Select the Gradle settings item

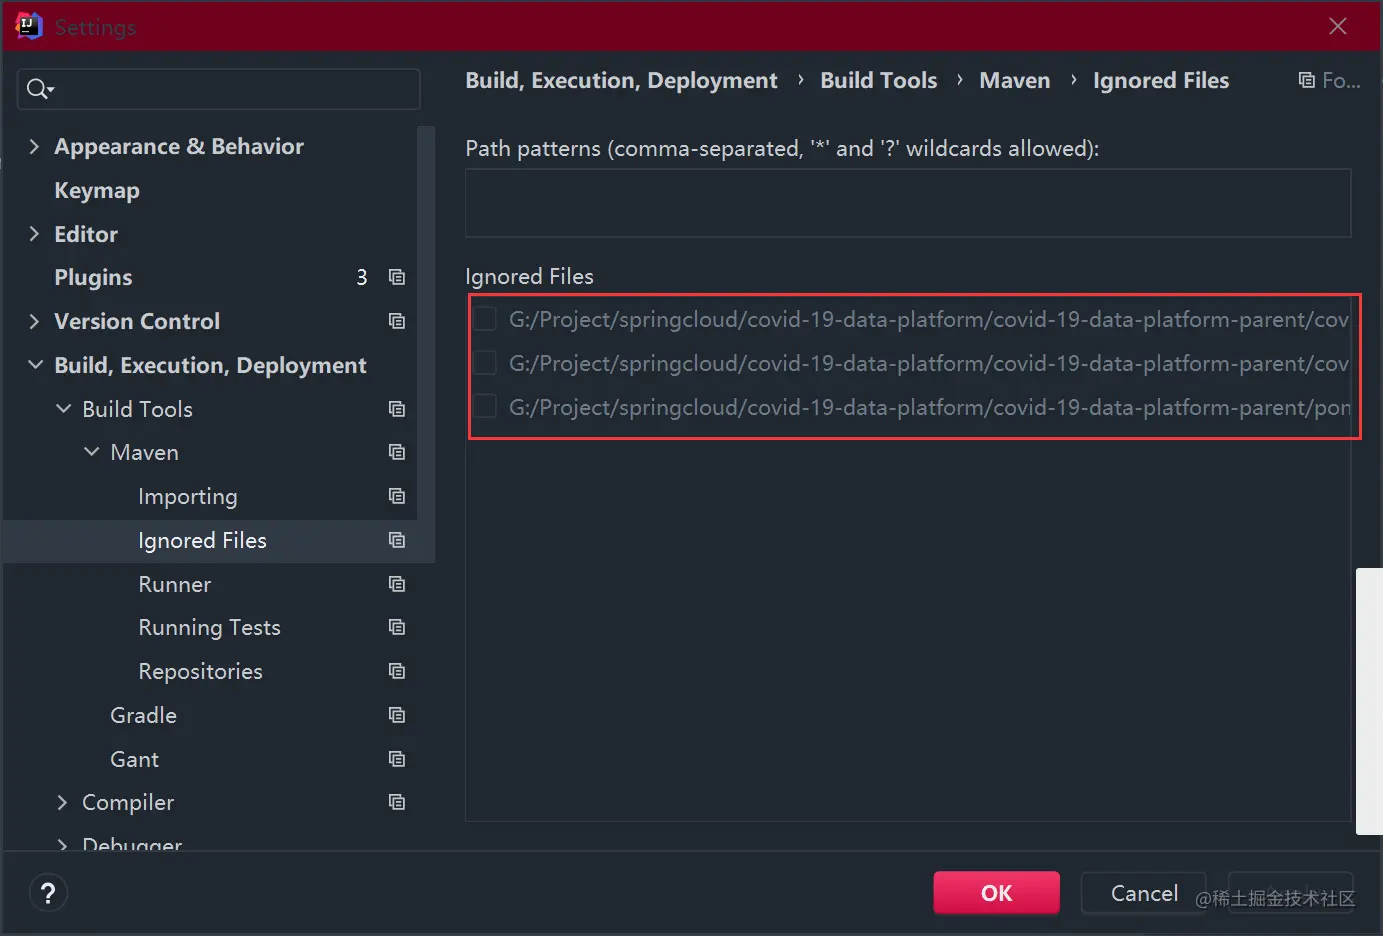click(x=143, y=715)
